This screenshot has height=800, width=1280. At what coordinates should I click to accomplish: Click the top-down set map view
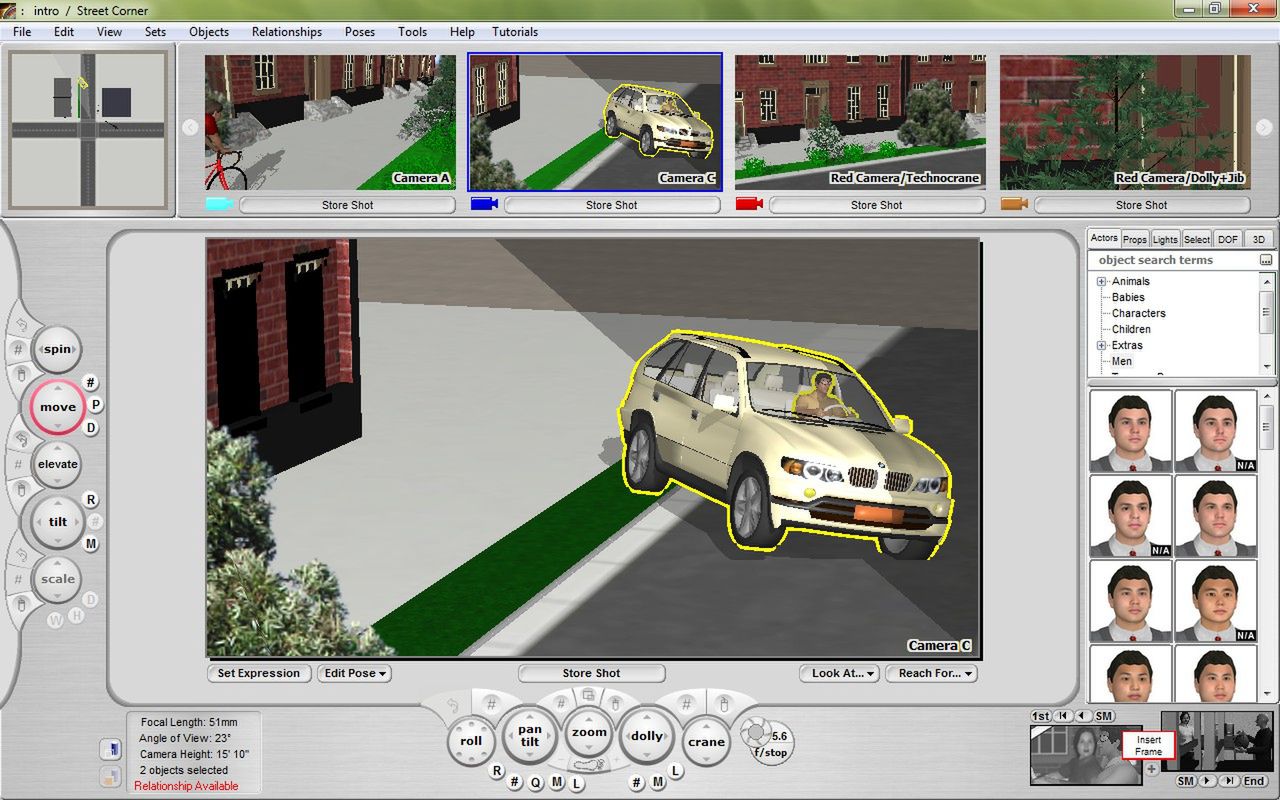tap(88, 129)
